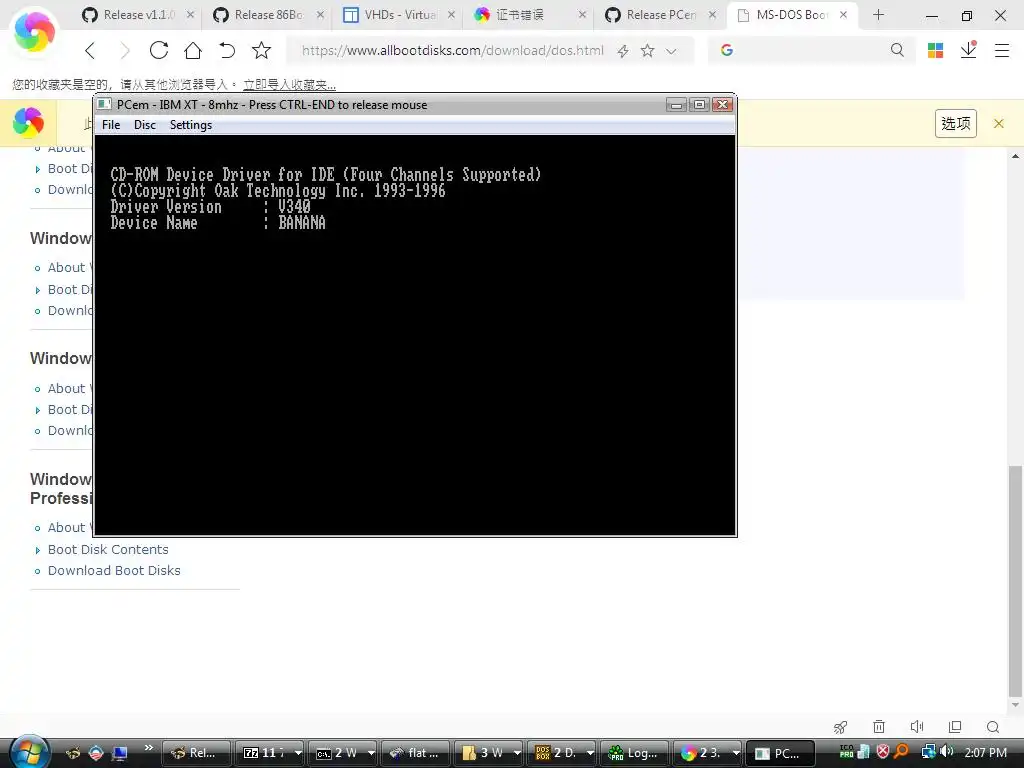Click show desktop quick launch icon
The image size is (1024, 768).
point(120,753)
